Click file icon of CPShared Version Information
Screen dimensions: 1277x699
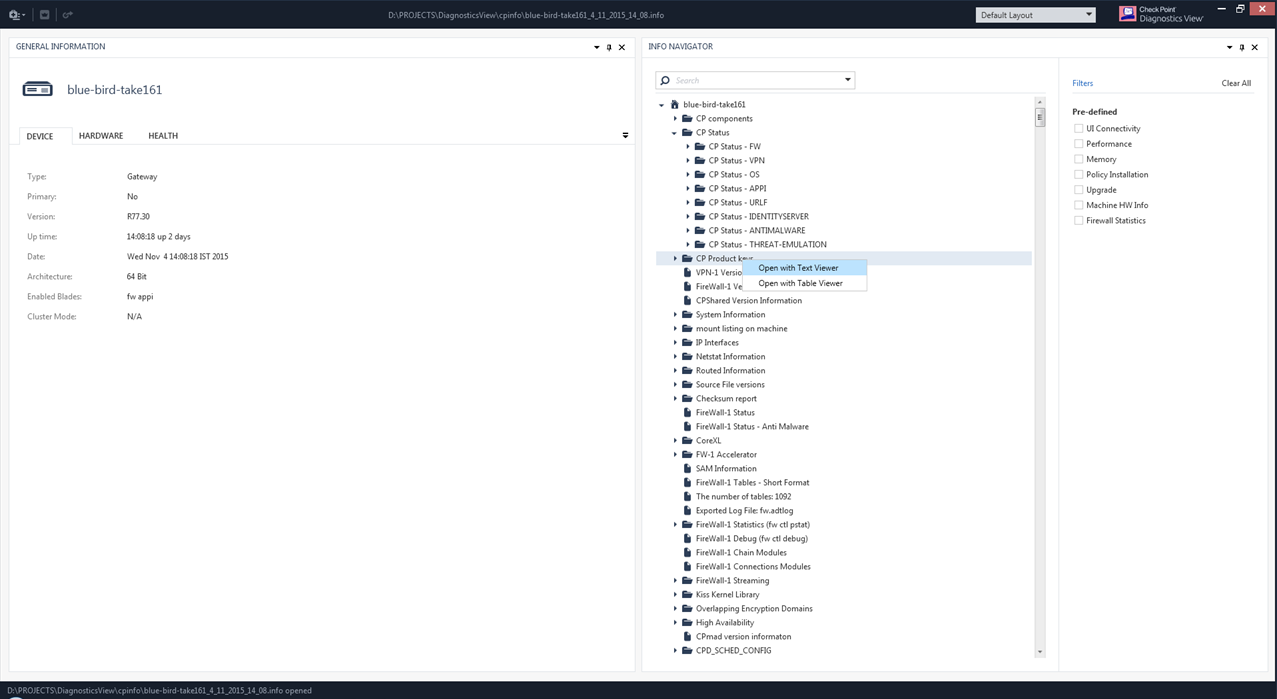click(x=687, y=300)
